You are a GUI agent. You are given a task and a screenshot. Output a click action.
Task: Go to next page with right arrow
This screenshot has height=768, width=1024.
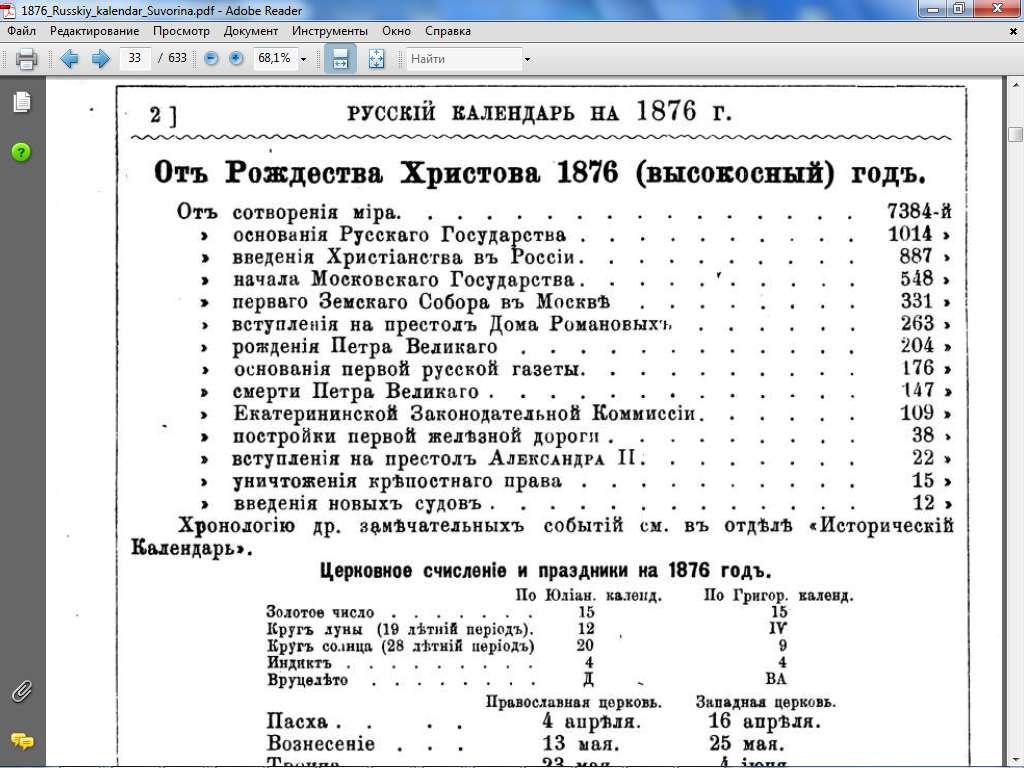point(100,59)
